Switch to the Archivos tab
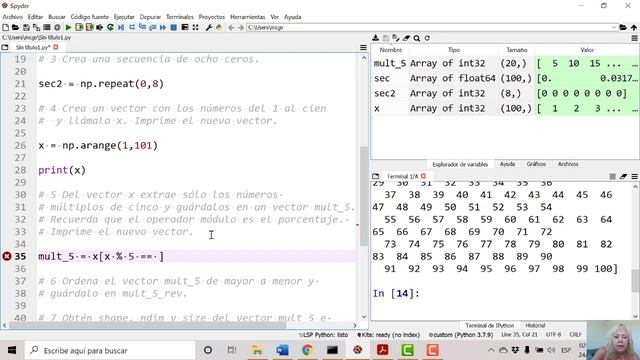 tap(568, 164)
